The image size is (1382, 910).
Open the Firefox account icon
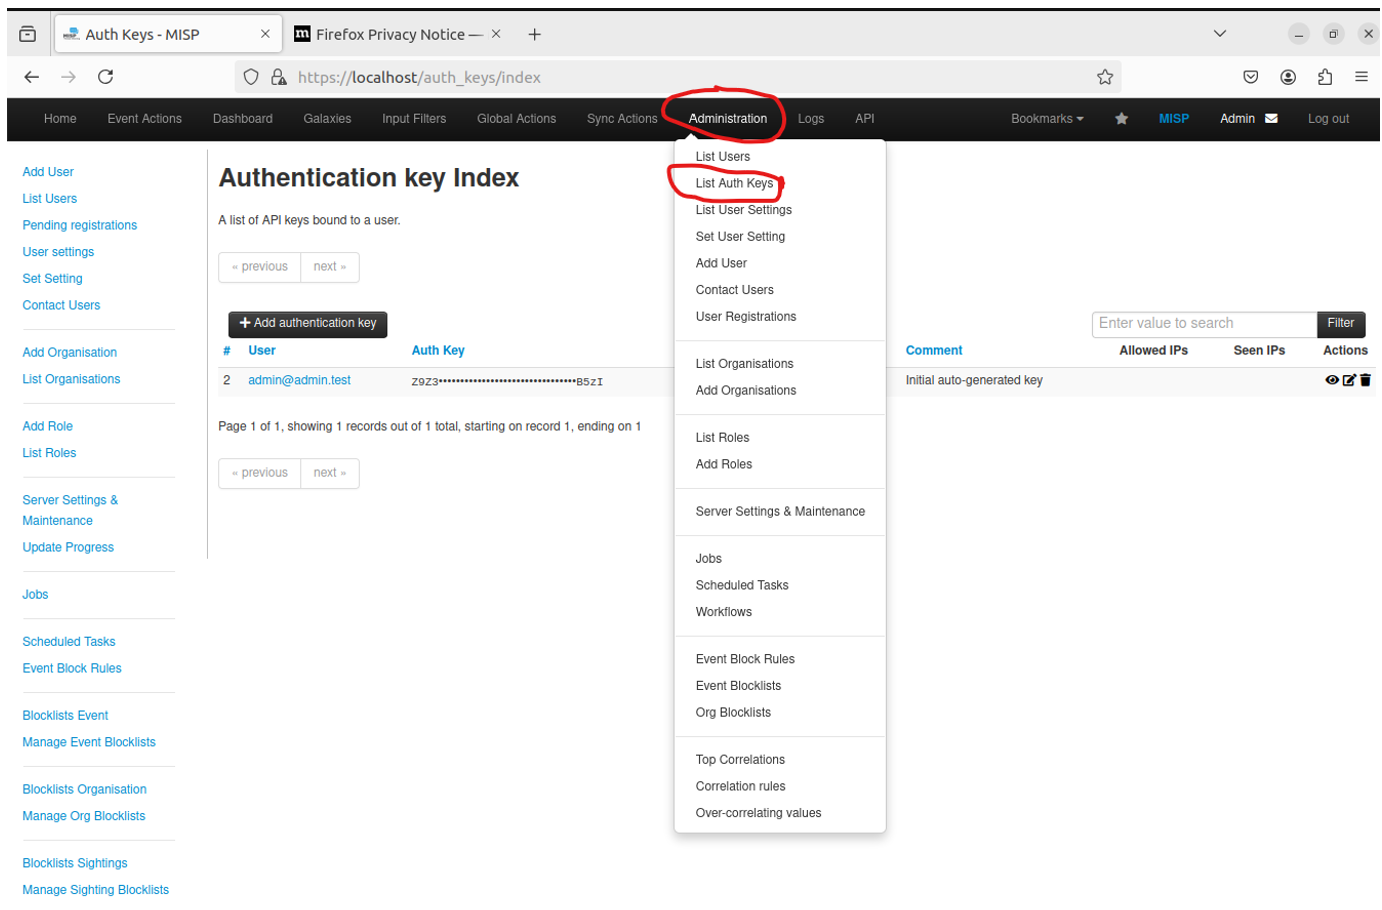(x=1288, y=77)
